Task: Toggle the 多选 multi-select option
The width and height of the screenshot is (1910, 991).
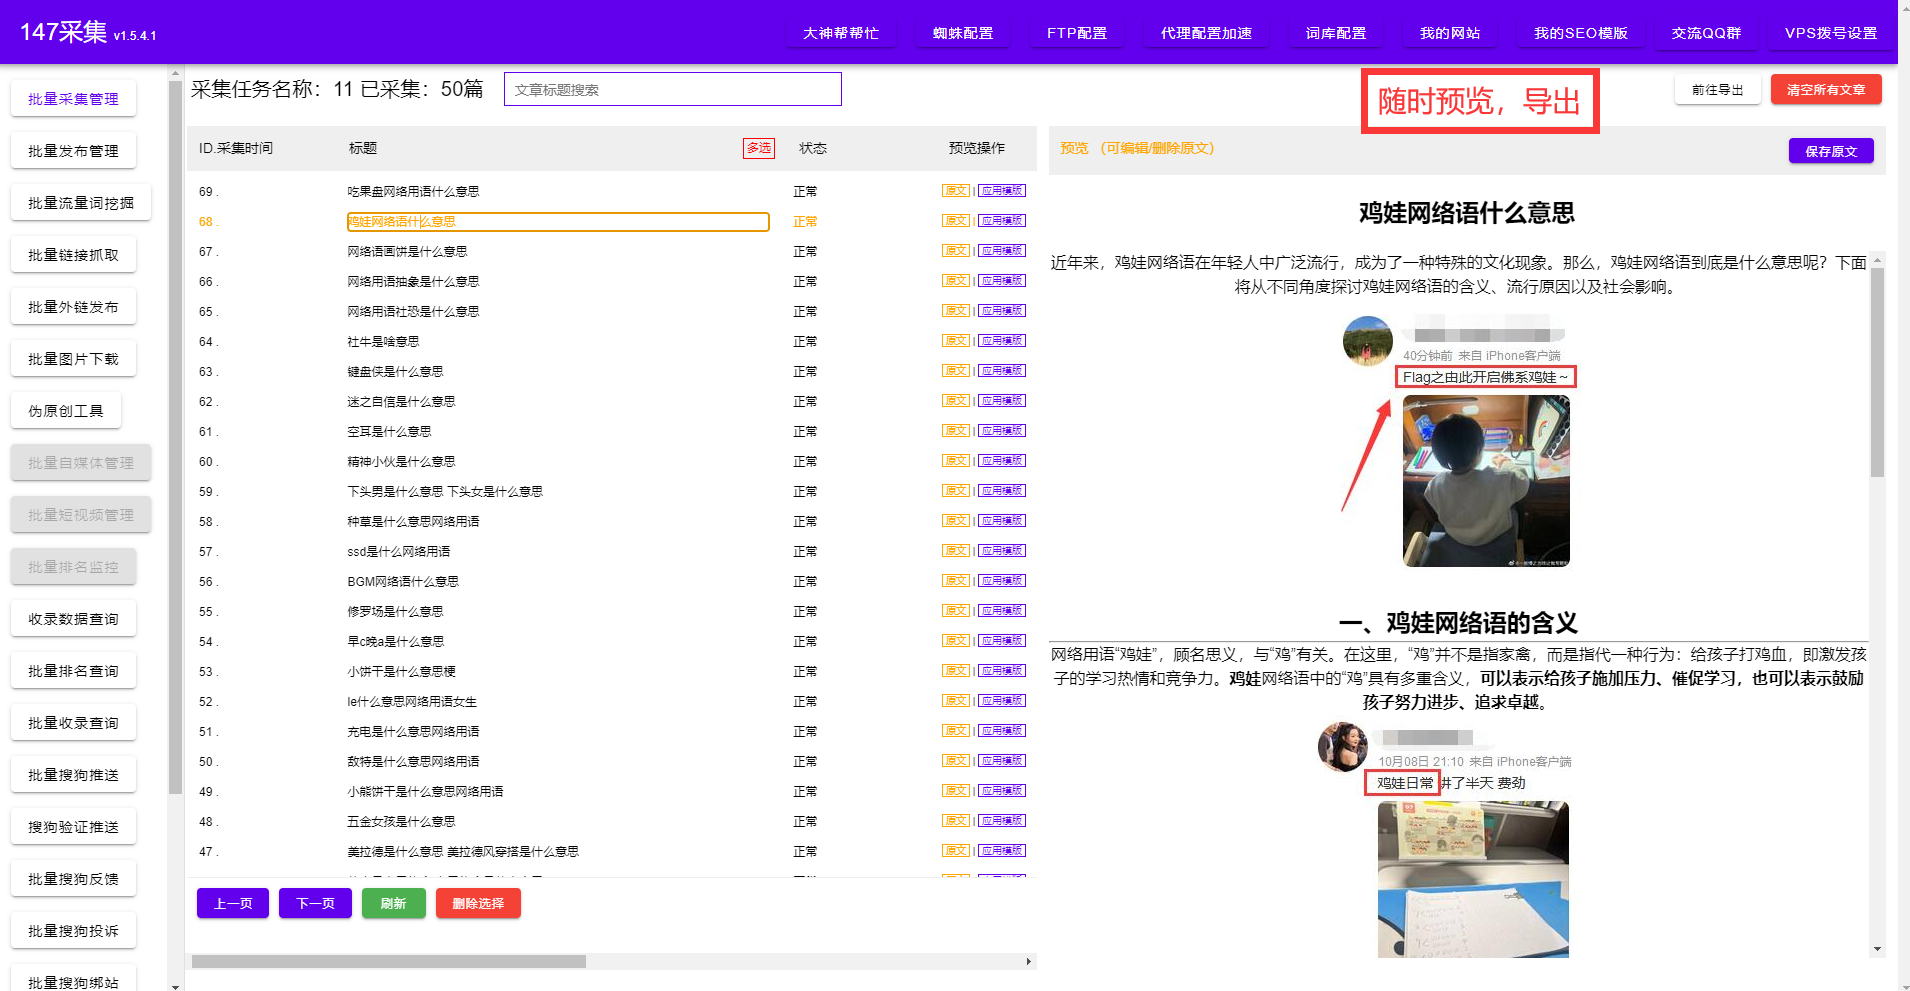Action: (x=759, y=148)
